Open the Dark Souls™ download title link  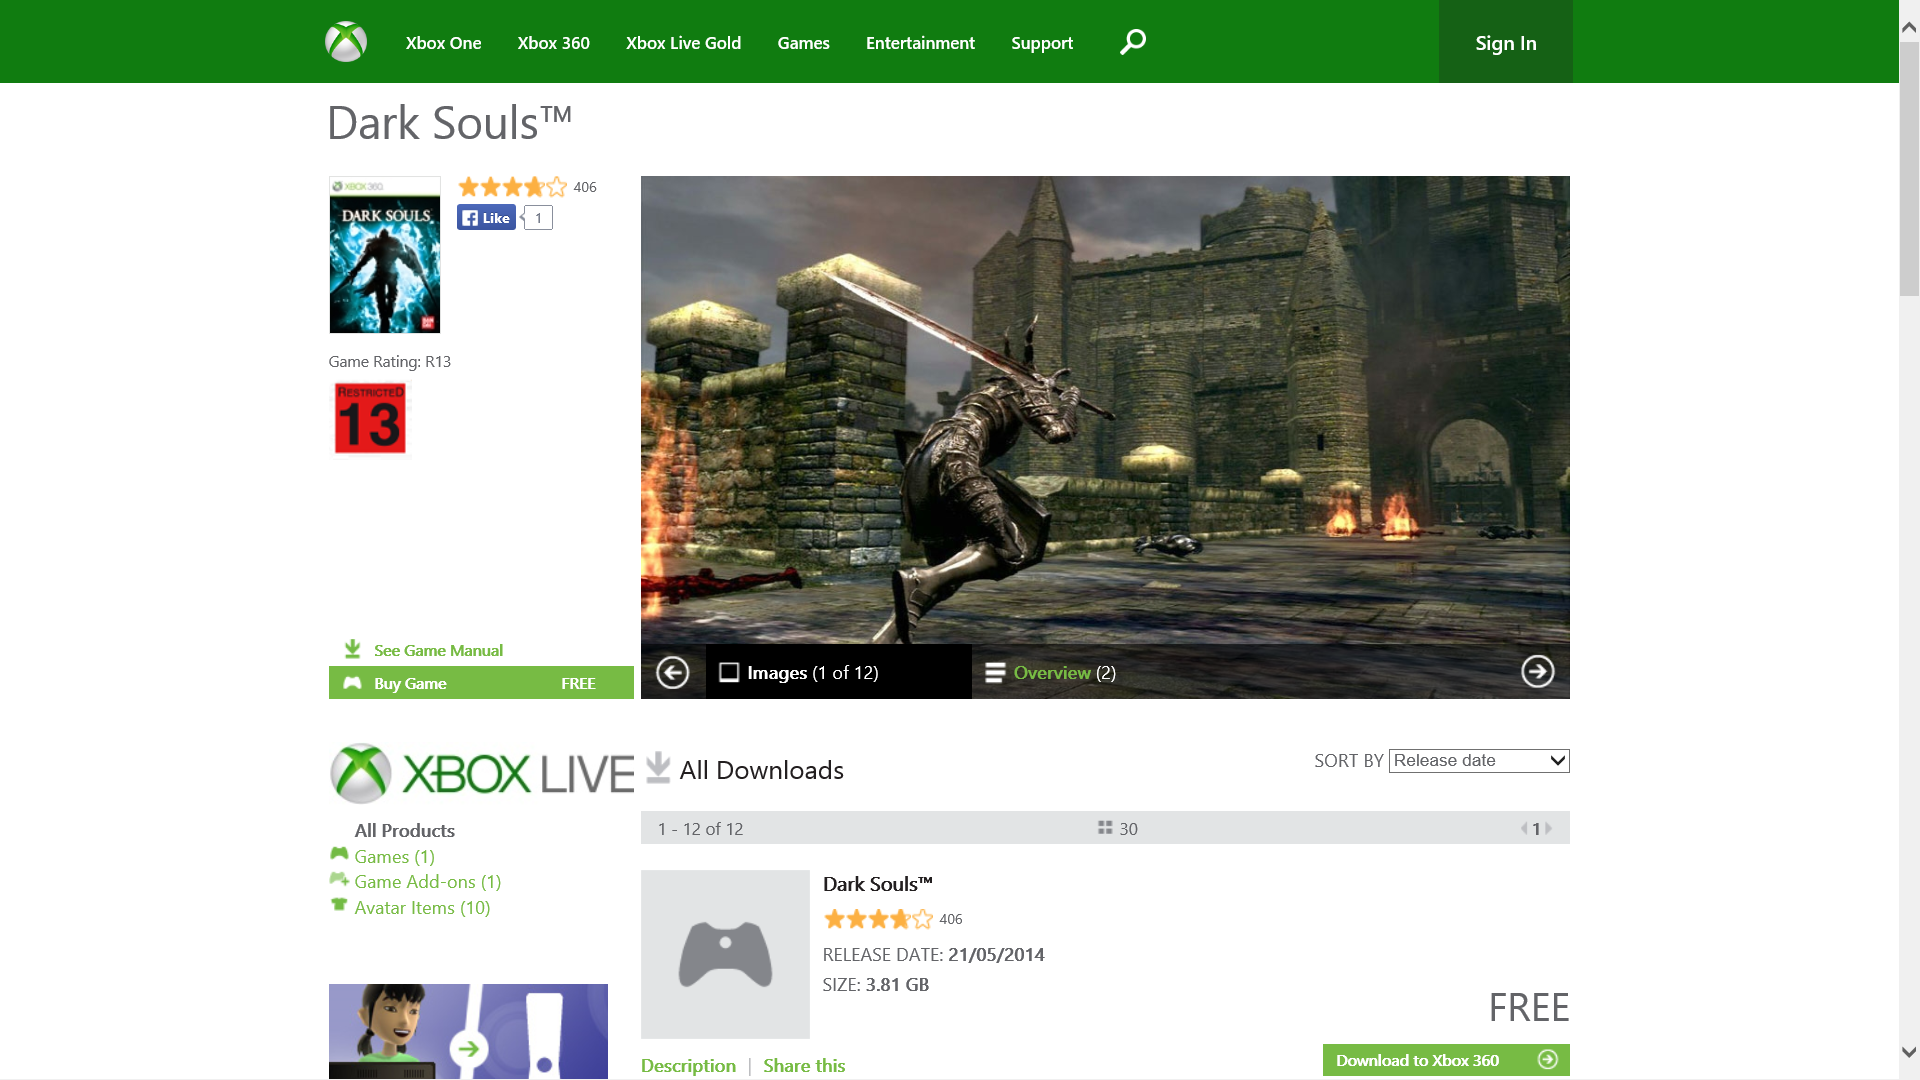pos(877,884)
